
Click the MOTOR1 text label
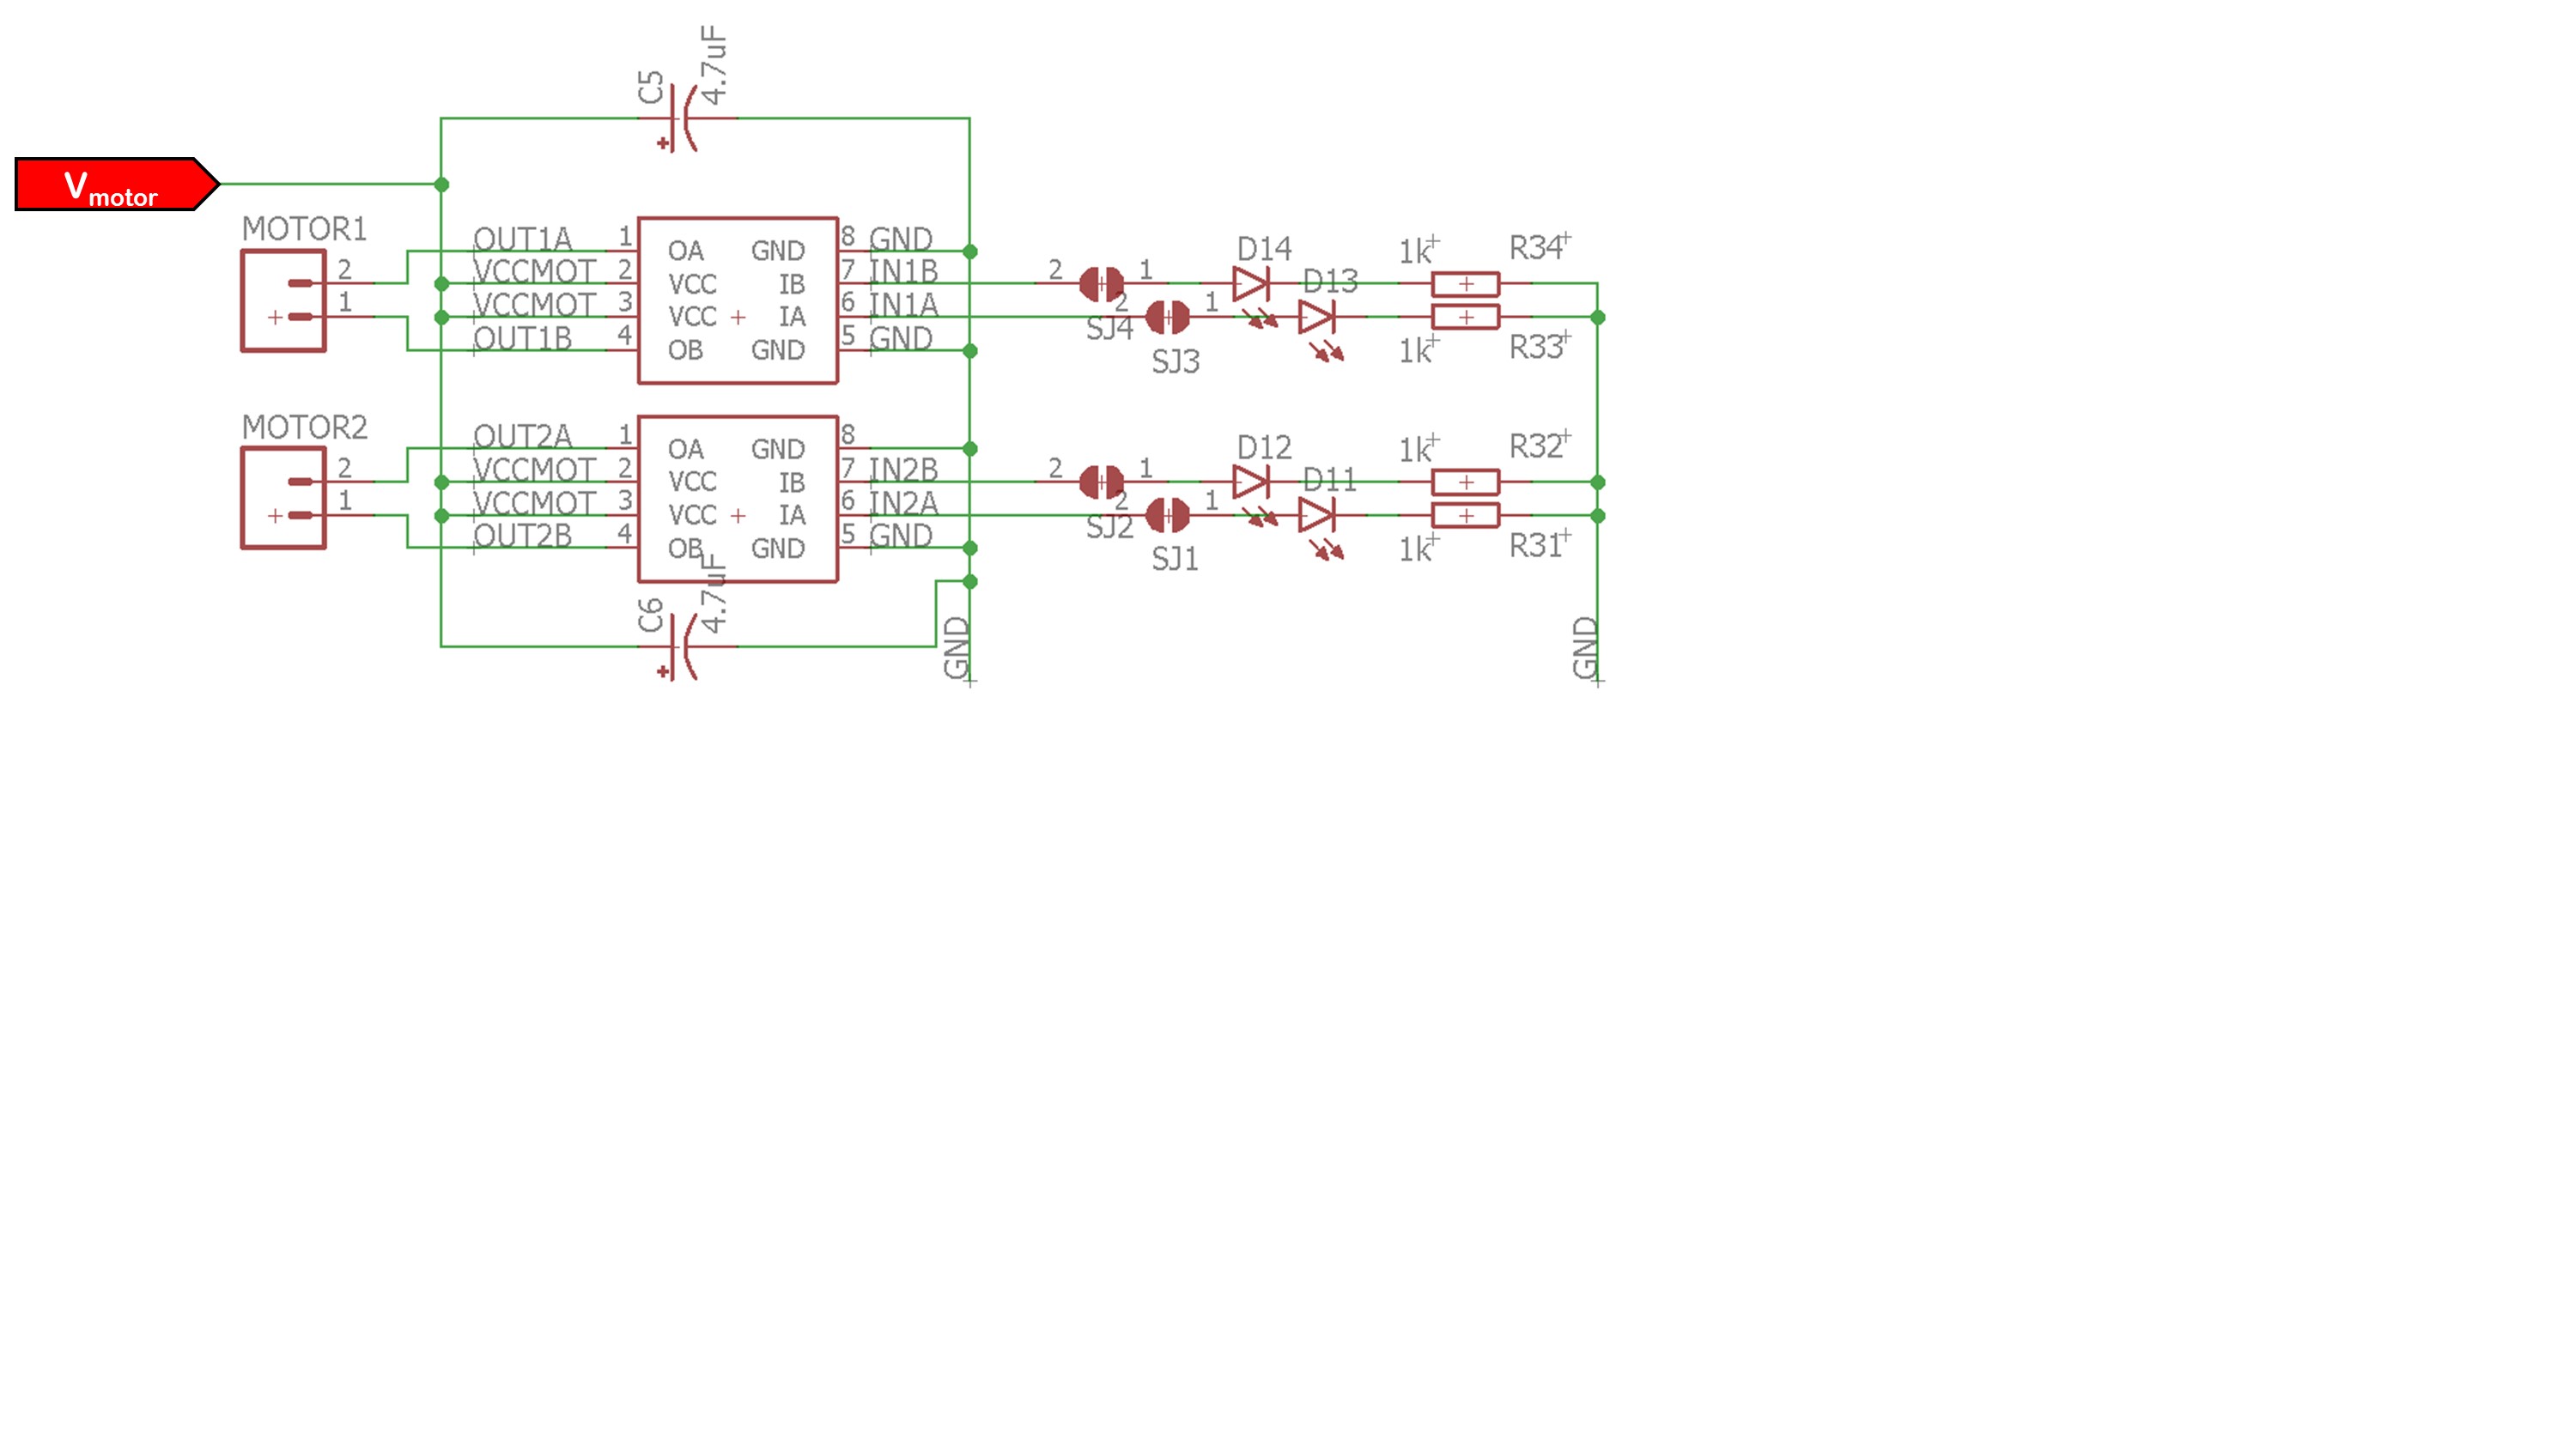tap(305, 229)
